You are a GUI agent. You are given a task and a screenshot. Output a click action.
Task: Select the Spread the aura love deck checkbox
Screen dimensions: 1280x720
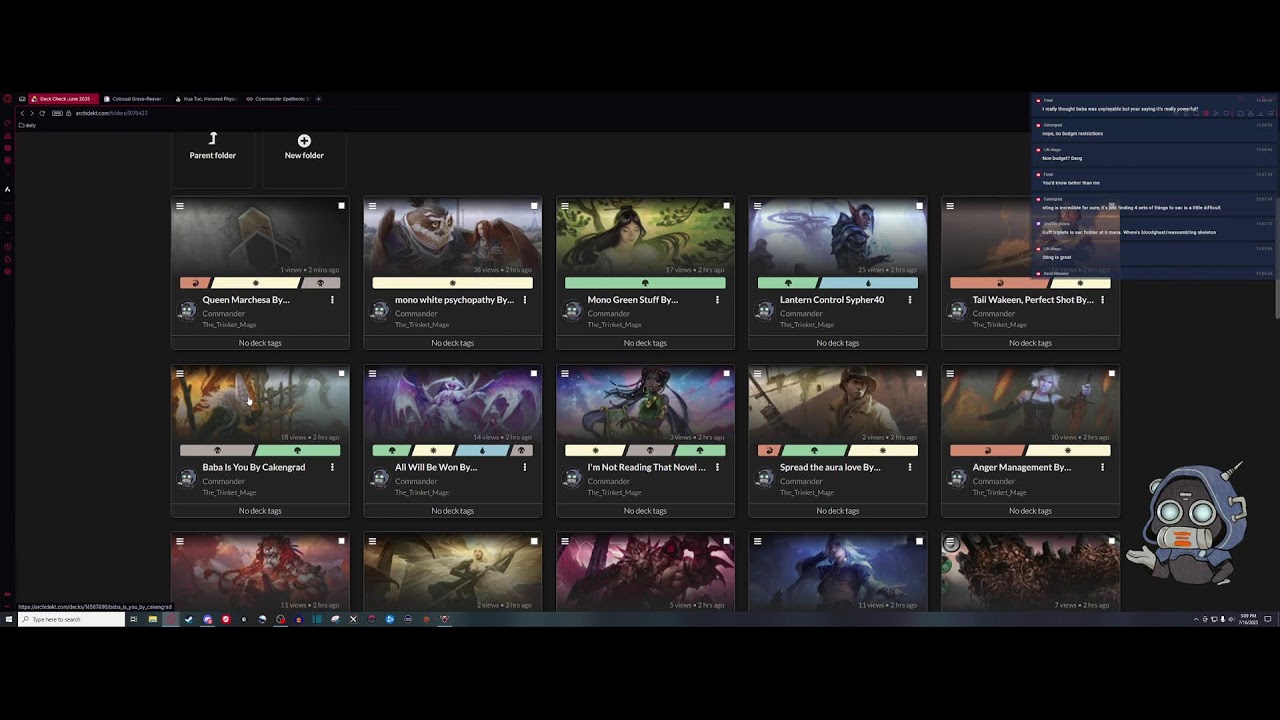[919, 374]
